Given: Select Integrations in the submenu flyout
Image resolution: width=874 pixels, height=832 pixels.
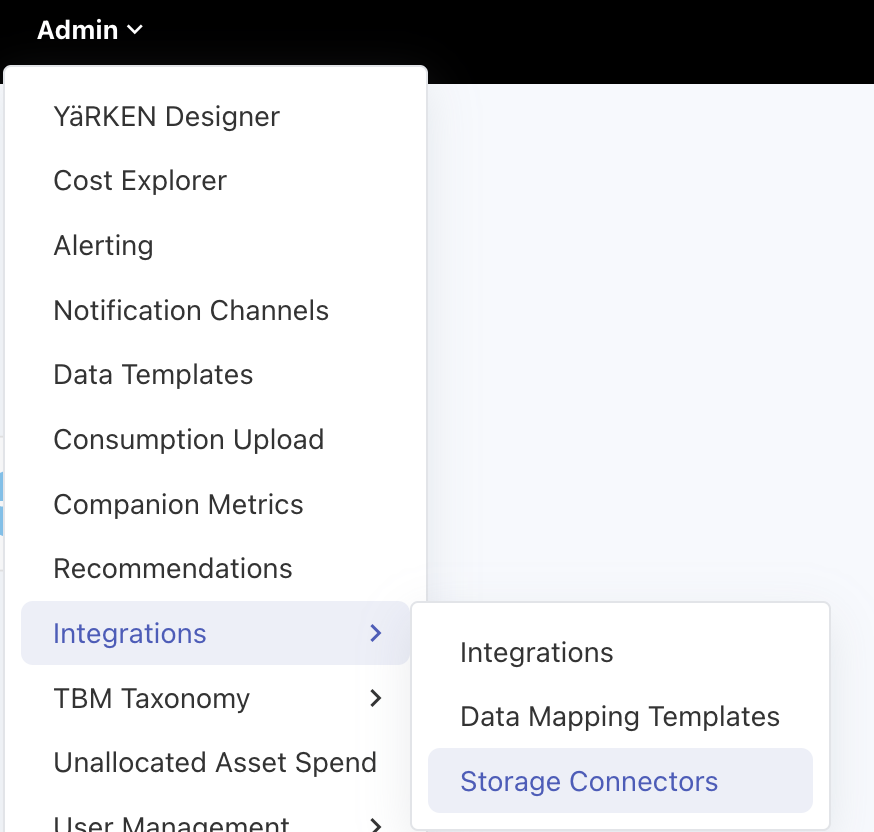Looking at the screenshot, I should [x=536, y=653].
